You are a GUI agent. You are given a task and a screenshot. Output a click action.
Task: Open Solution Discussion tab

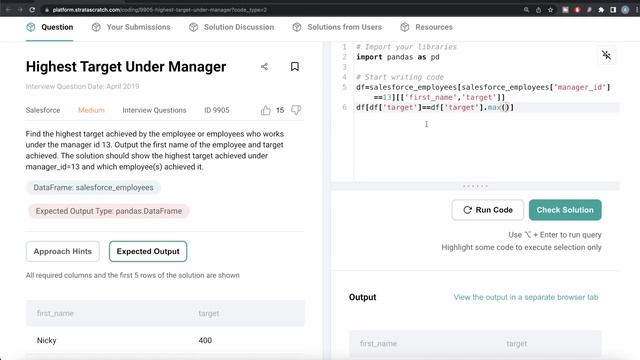click(x=231, y=27)
